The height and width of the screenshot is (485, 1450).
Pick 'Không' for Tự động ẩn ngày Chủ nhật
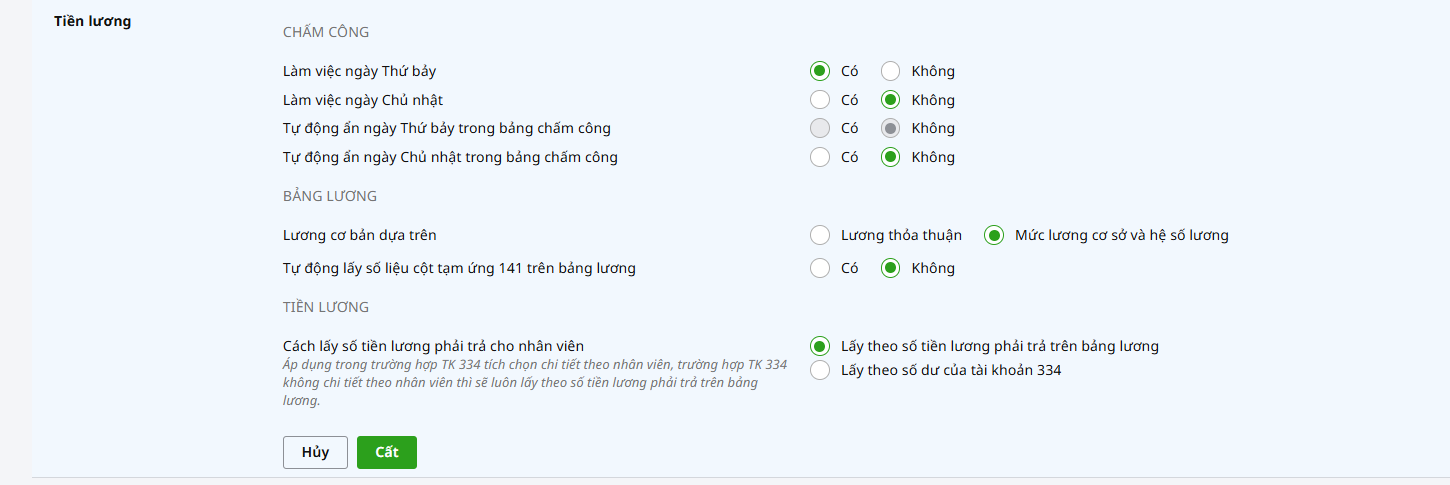[891, 157]
